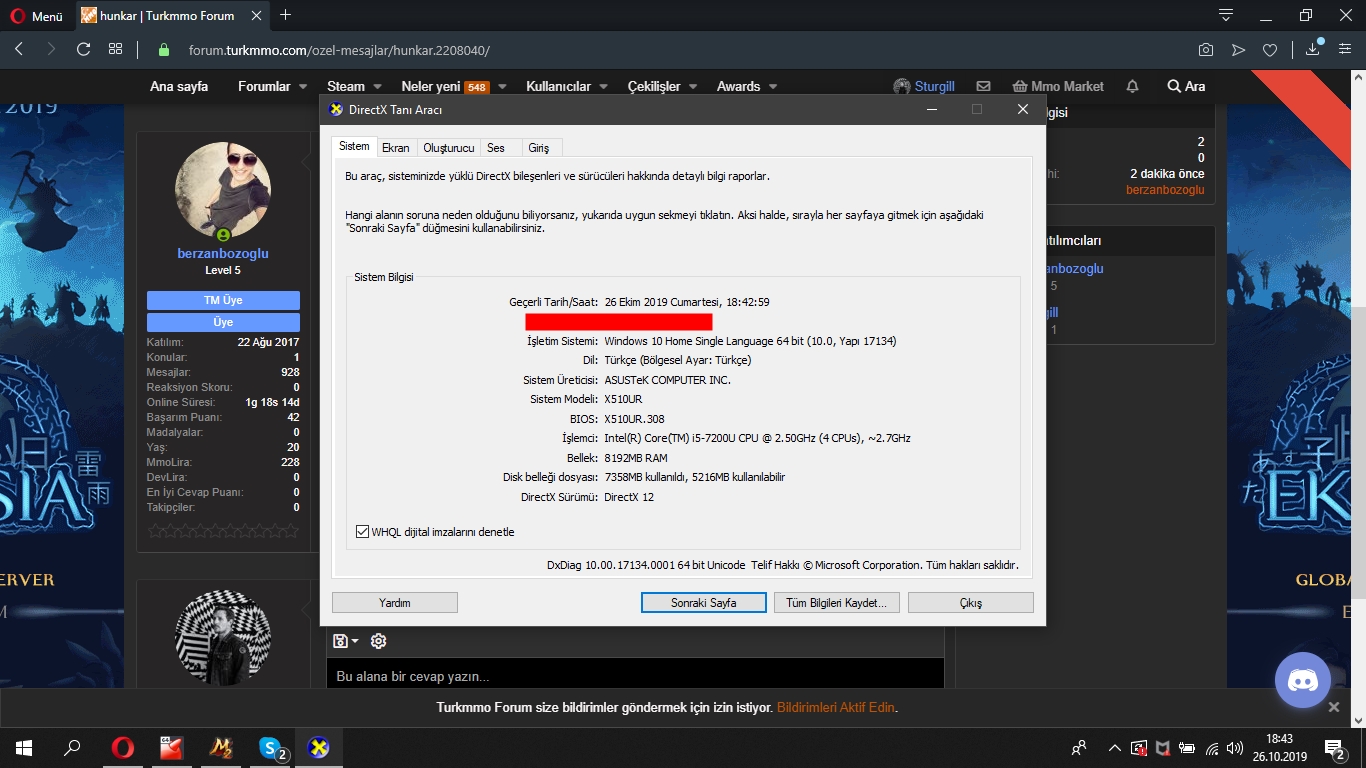This screenshot has width=1366, height=768.
Task: Open the browser downloads icon
Action: 1313,50
